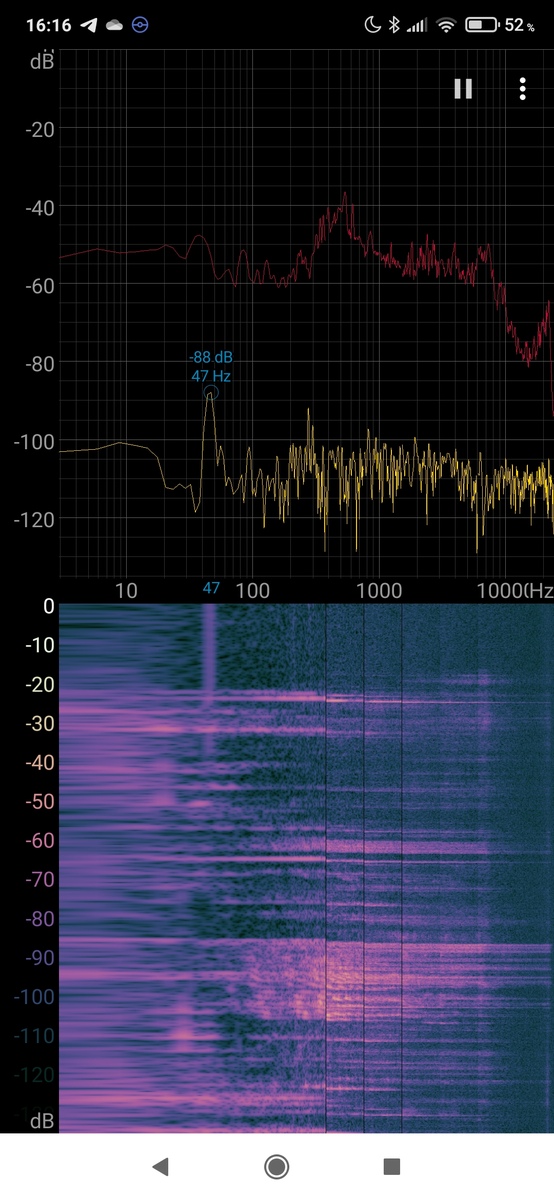Tap the Wi-Fi status icon
554x1200 pixels.
[446, 25]
